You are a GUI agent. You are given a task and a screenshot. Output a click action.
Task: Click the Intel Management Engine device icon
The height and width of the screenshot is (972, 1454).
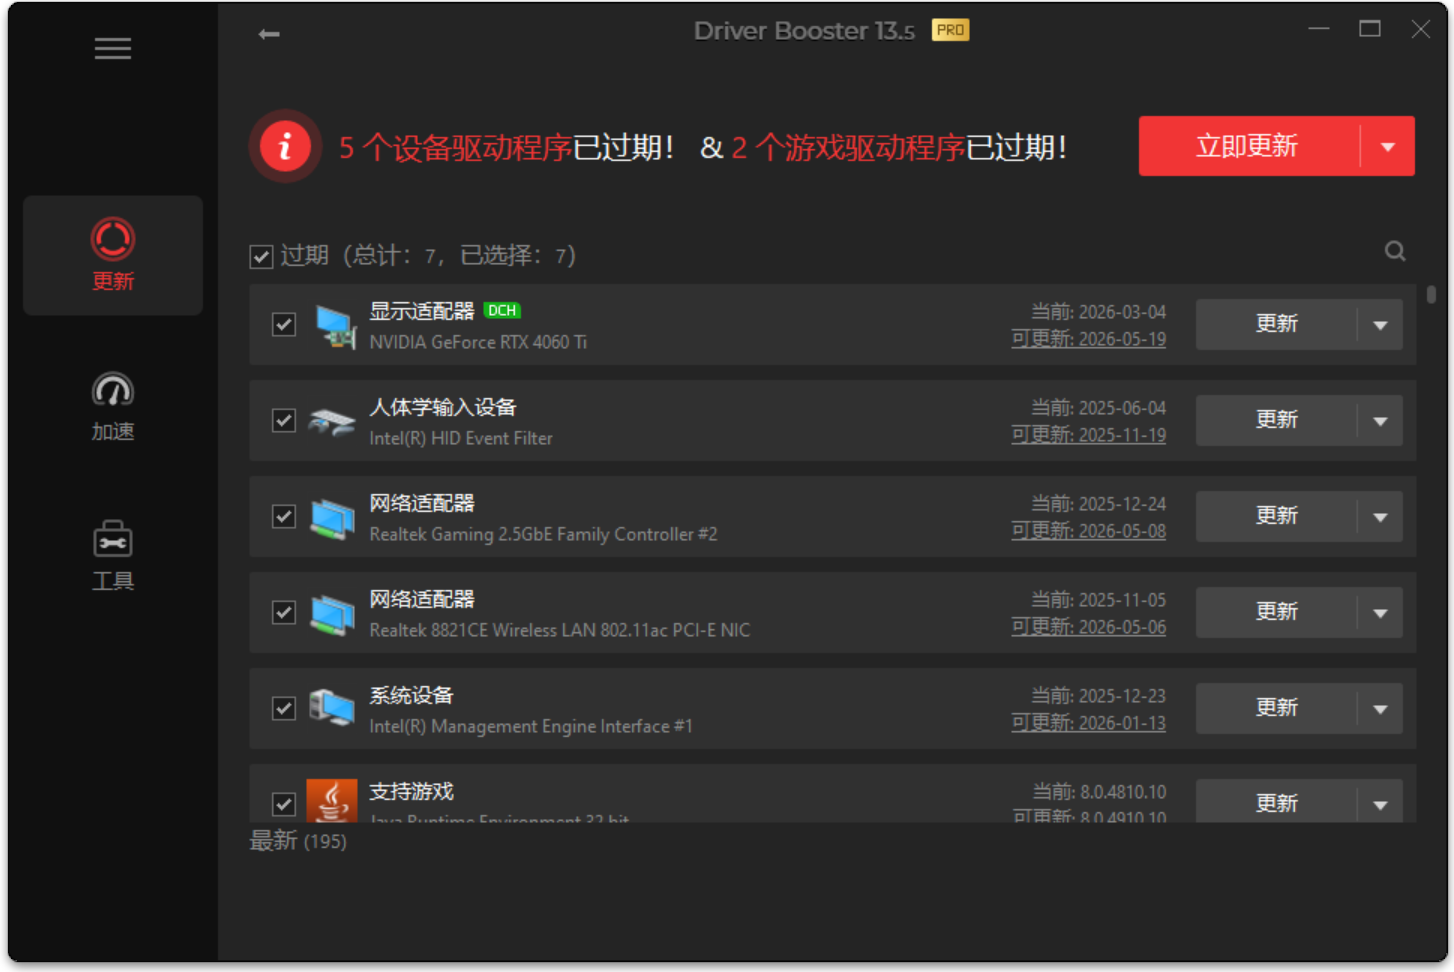pos(332,709)
